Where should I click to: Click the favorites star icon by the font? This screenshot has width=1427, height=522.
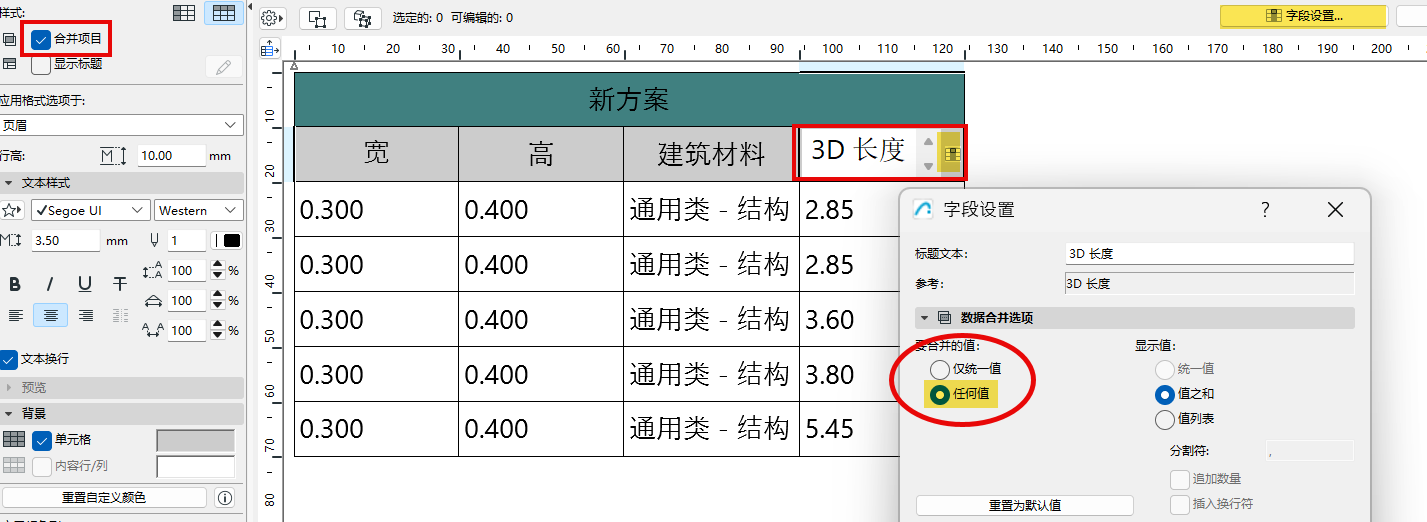12,211
